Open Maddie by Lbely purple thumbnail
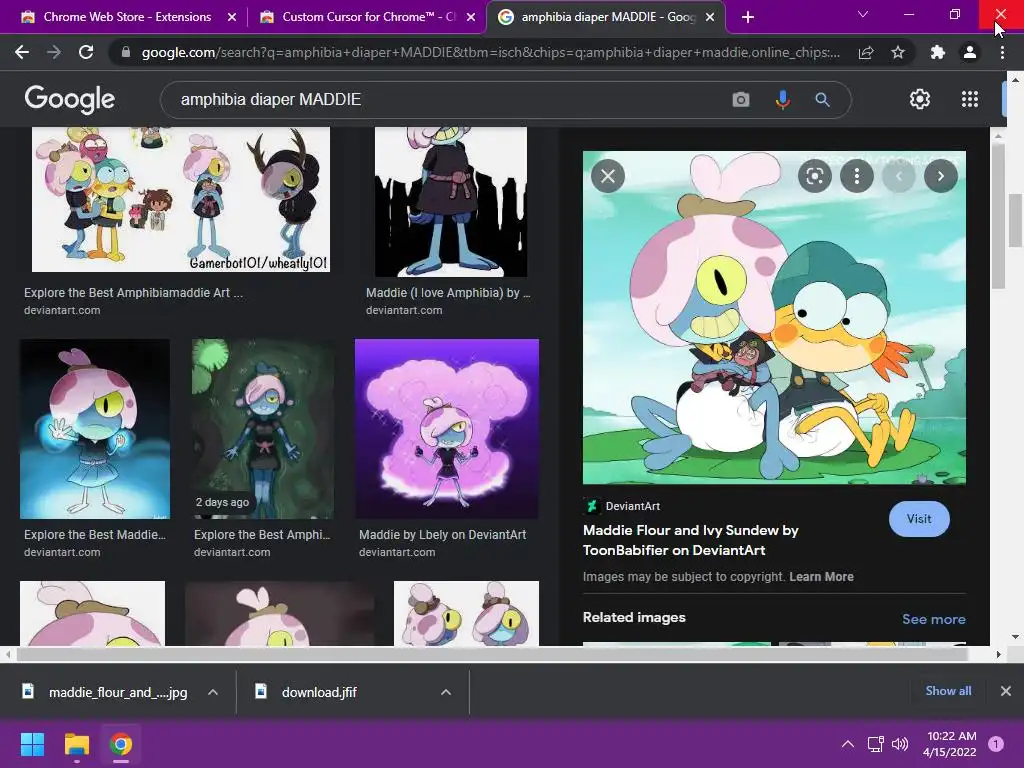The width and height of the screenshot is (1024, 768). tap(447, 429)
